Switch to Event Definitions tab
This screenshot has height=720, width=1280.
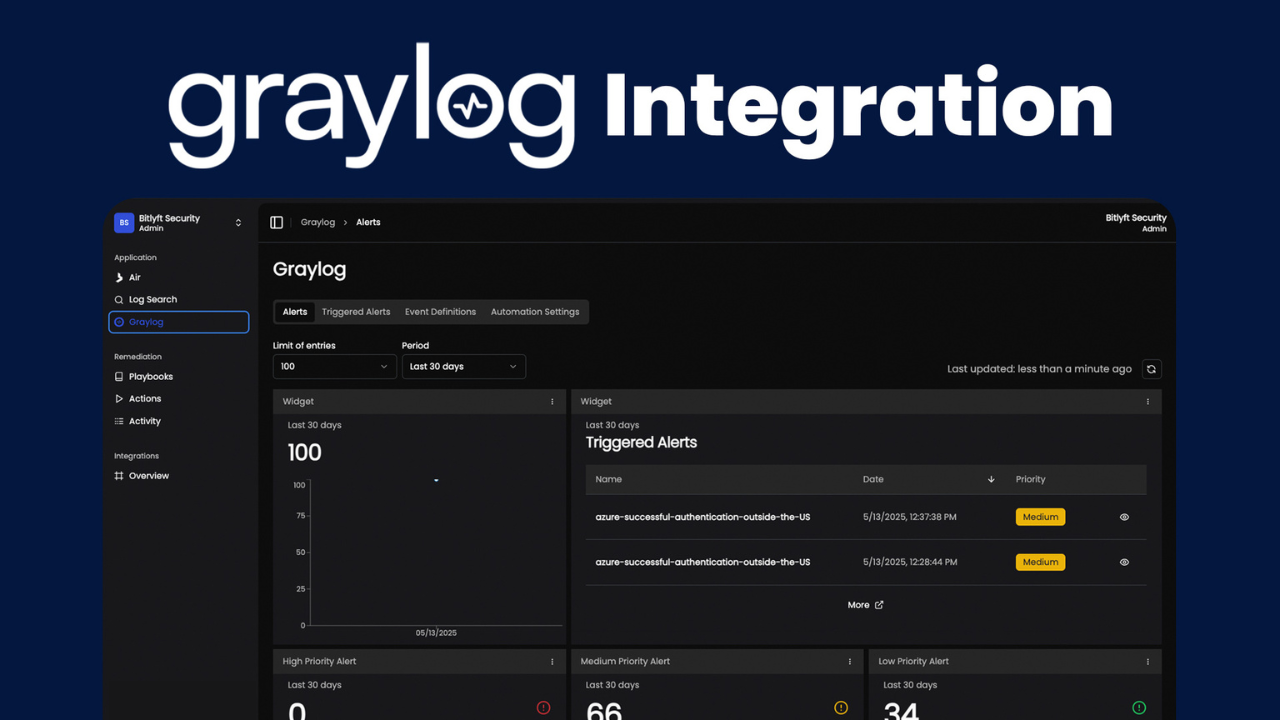click(x=440, y=312)
